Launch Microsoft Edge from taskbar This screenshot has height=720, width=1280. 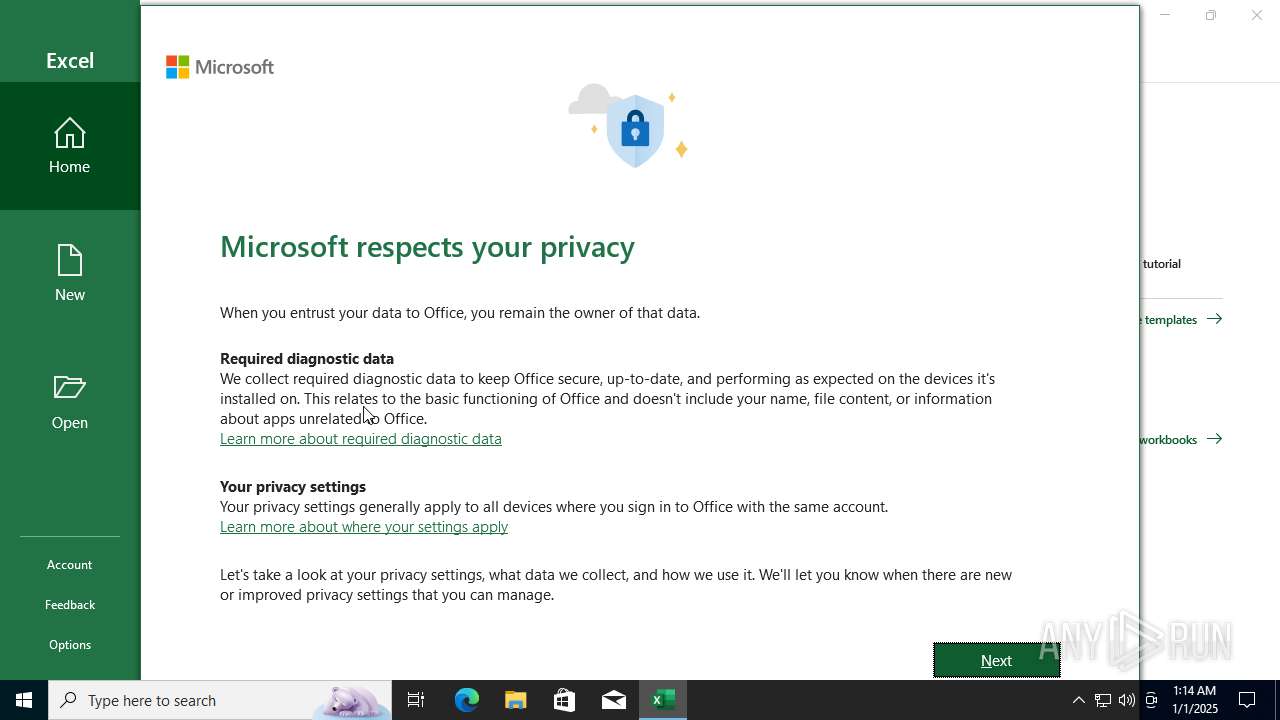point(466,700)
